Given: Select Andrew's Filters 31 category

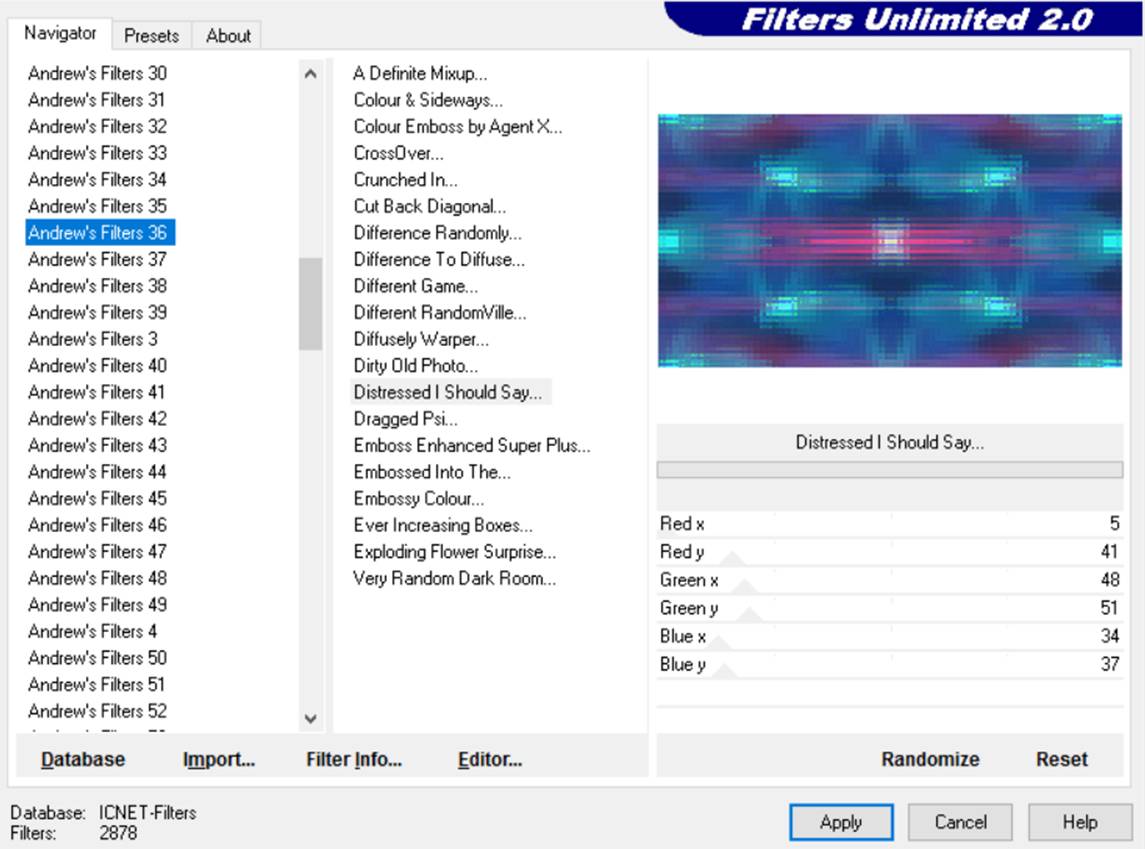Looking at the screenshot, I should pos(96,99).
